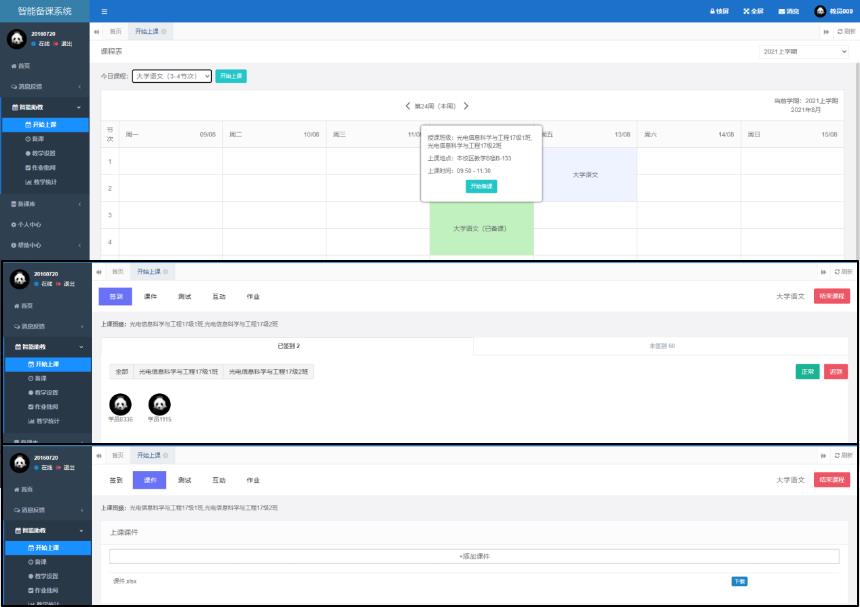
Task: Go to previous week with left chevron
Action: (408, 106)
